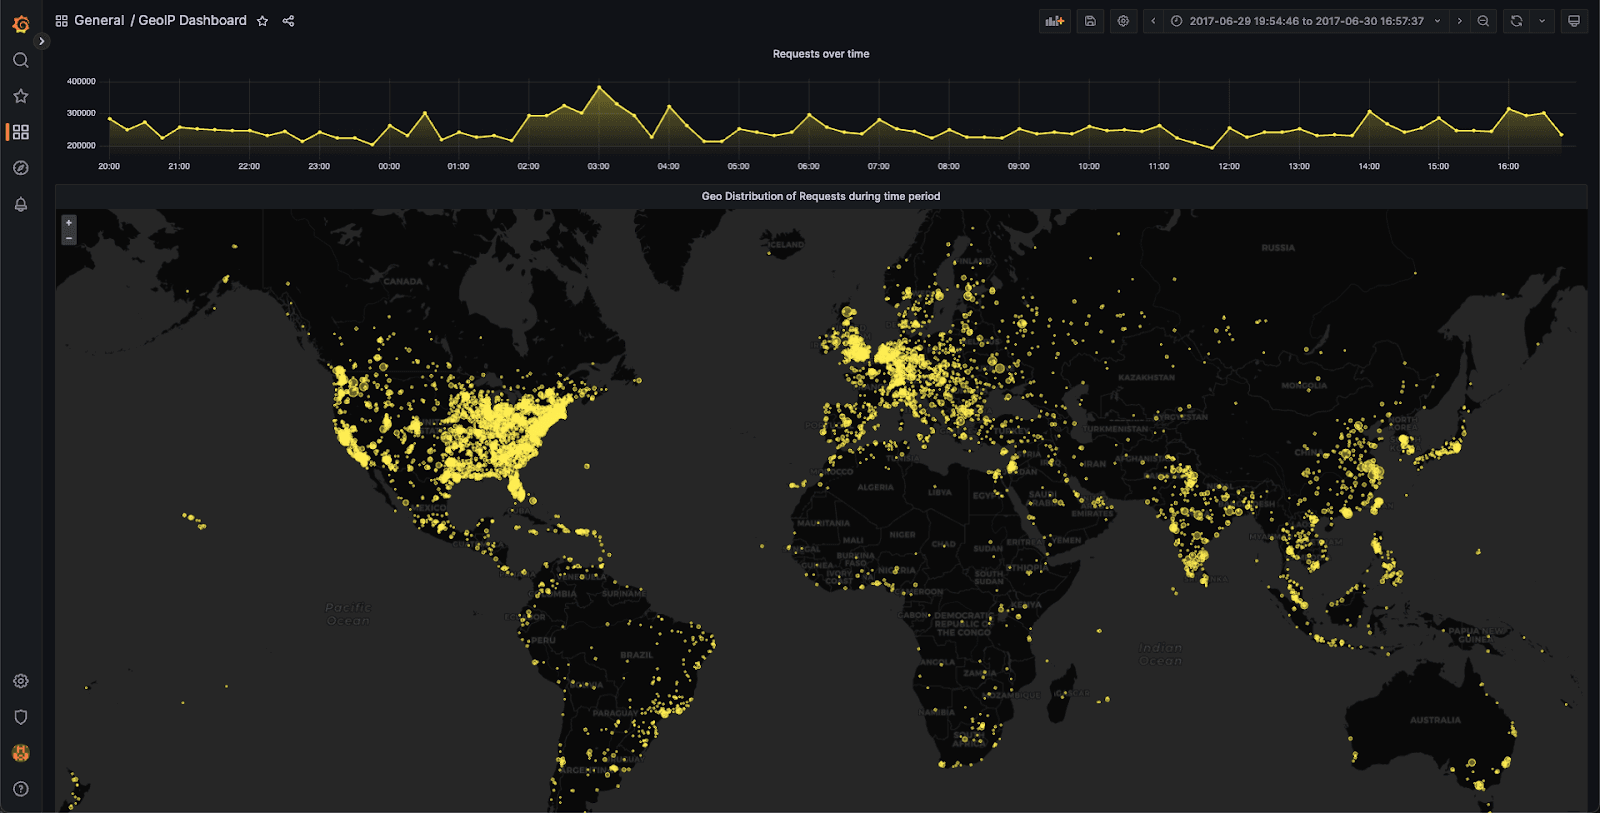The width and height of the screenshot is (1600, 813).
Task: Open the Geo Distribution panel title menu
Action: (820, 196)
